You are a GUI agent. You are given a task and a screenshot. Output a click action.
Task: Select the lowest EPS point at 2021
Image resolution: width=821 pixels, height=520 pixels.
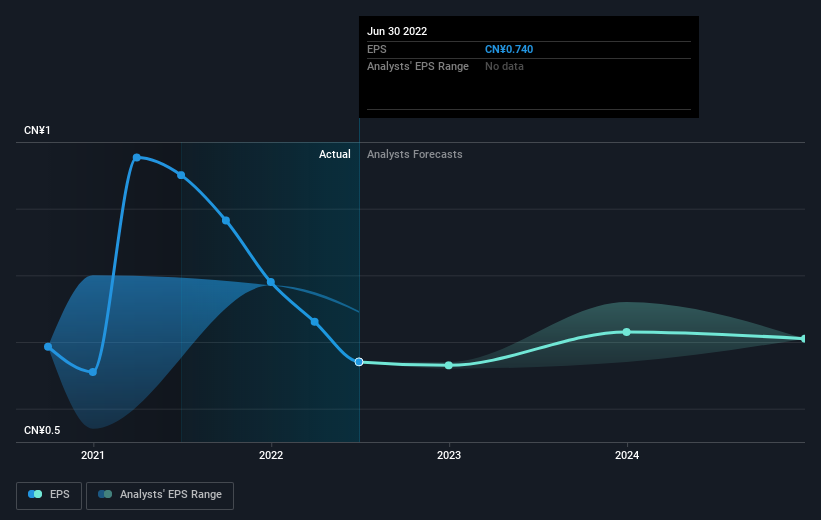point(93,372)
